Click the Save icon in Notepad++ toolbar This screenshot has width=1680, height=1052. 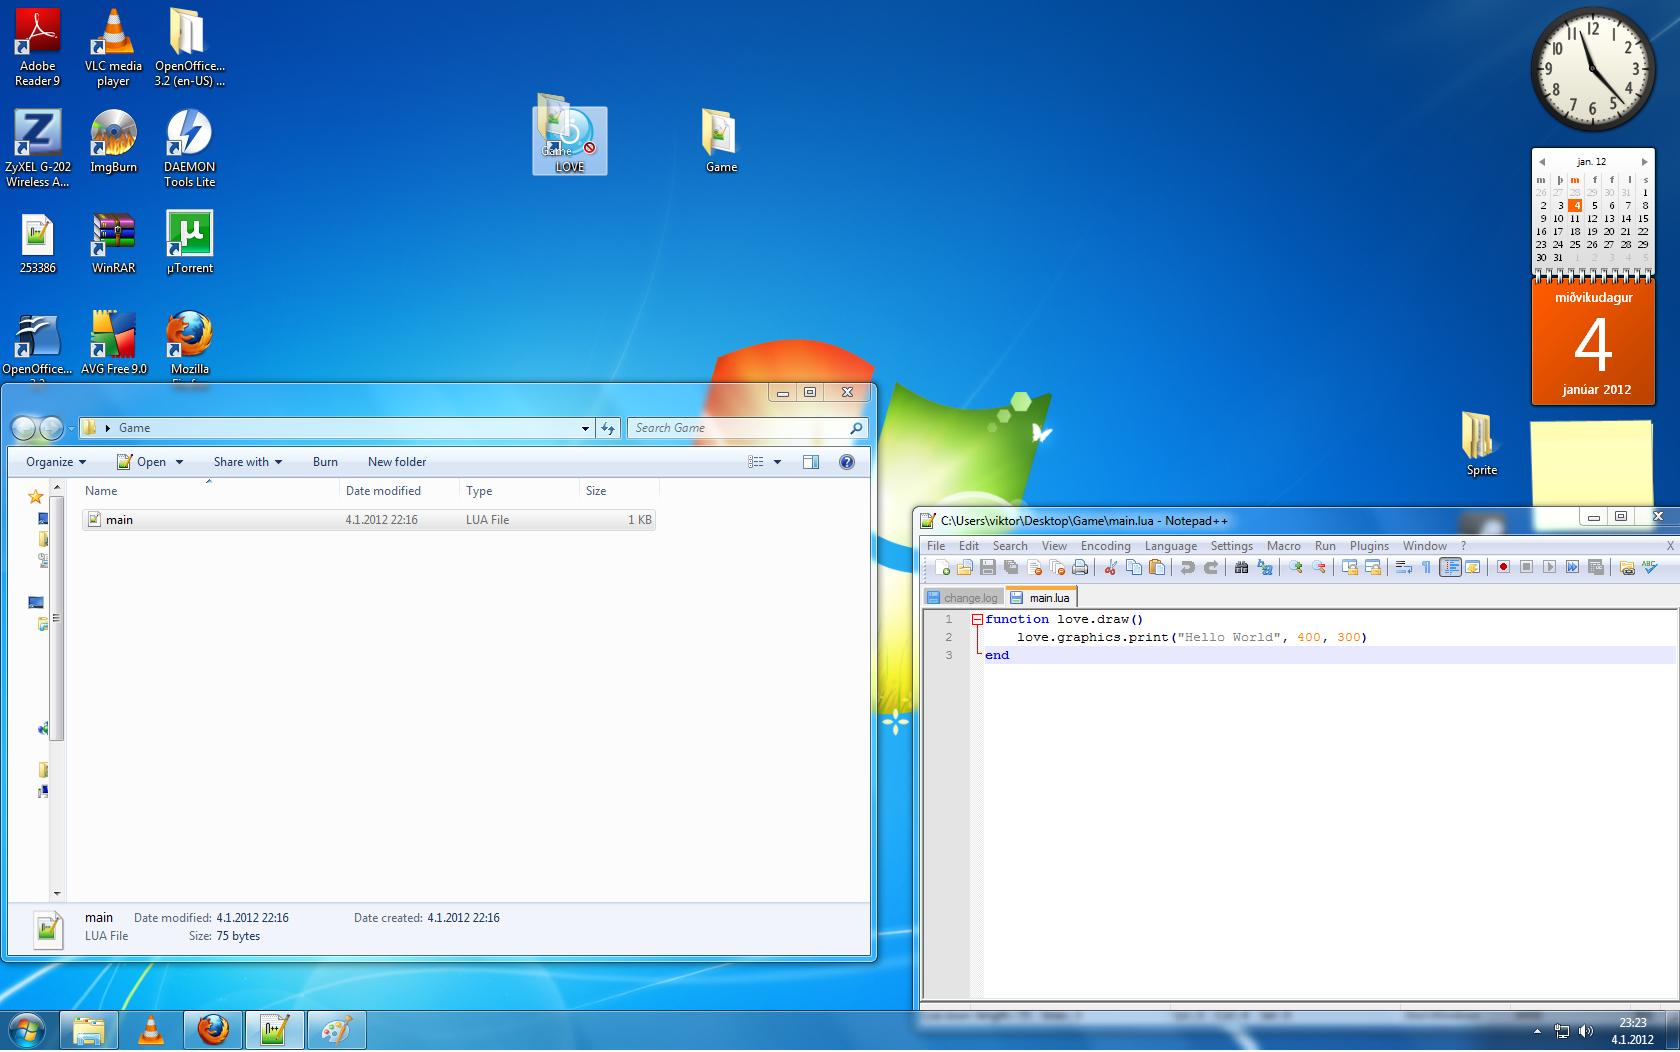pyautogui.click(x=987, y=567)
